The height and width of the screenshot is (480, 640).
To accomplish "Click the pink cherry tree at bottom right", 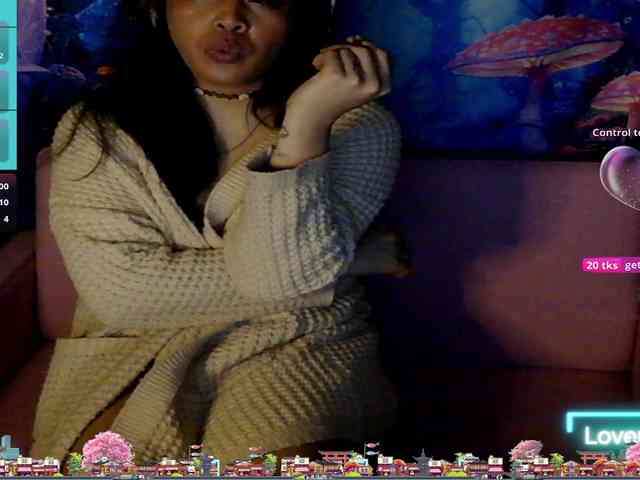I will click(x=526, y=453).
